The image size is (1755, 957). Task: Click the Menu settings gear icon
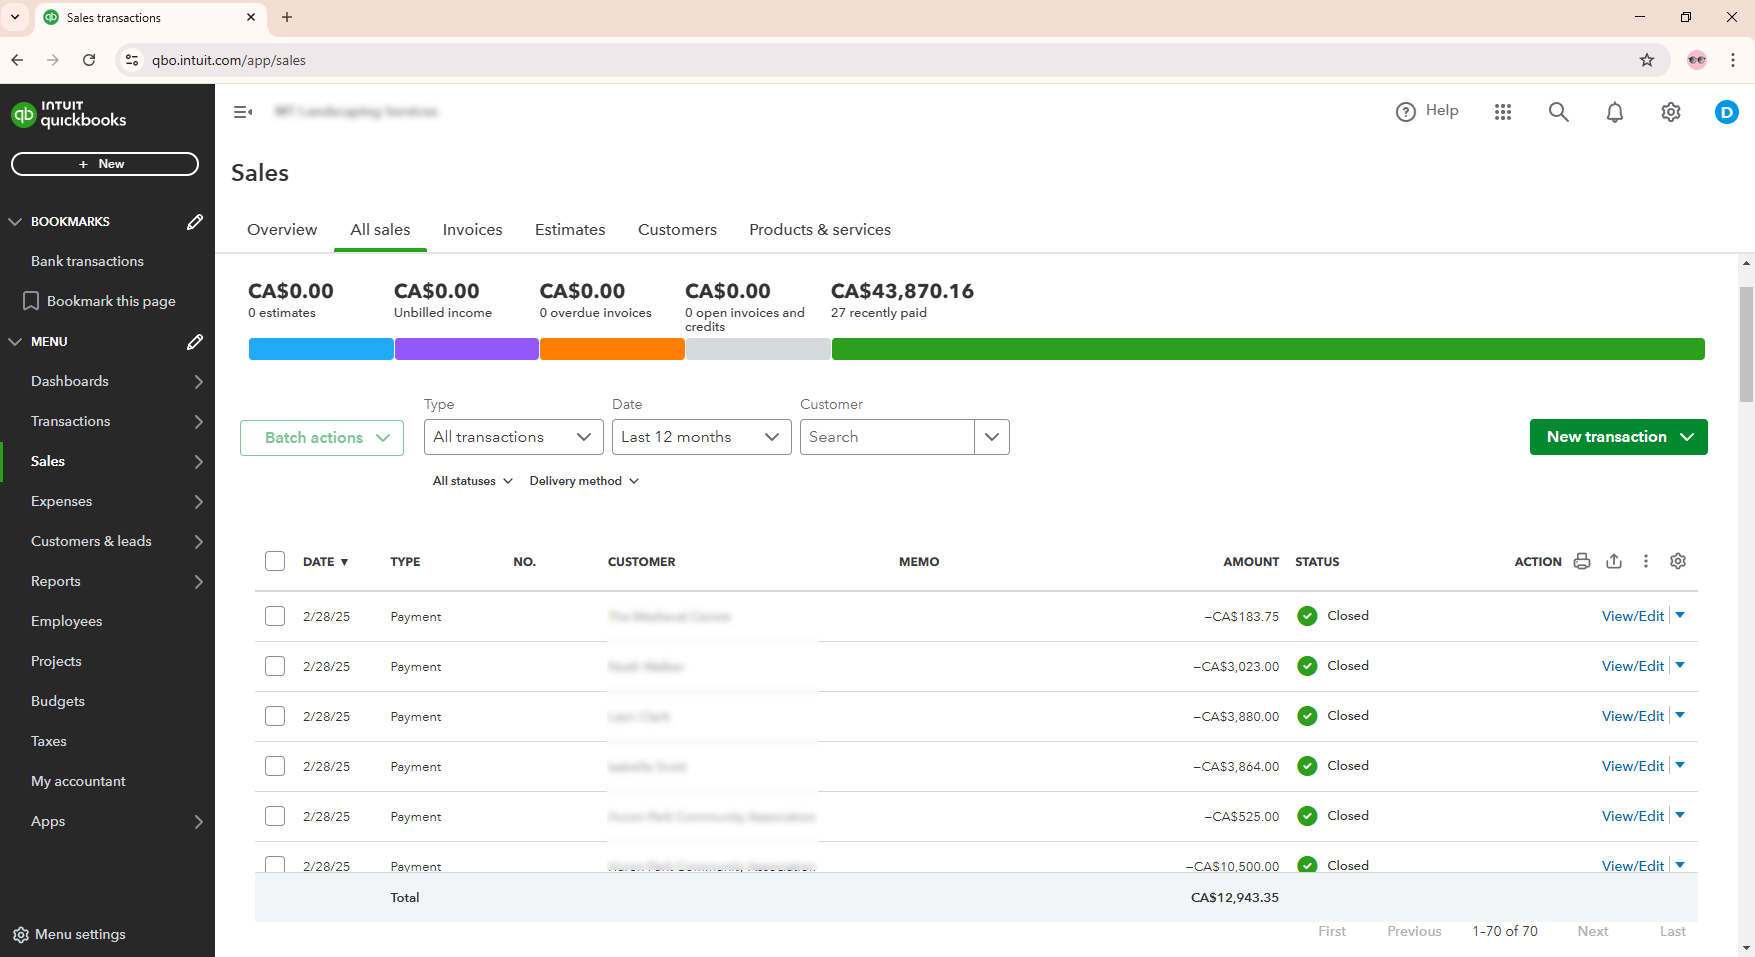coord(21,935)
